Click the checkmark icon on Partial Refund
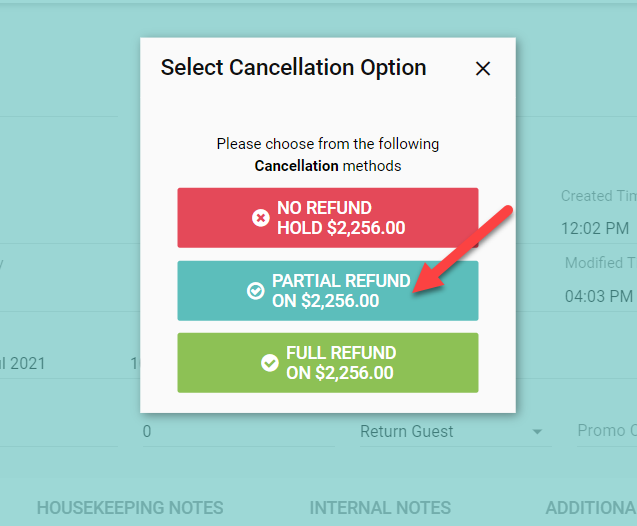 click(x=256, y=290)
